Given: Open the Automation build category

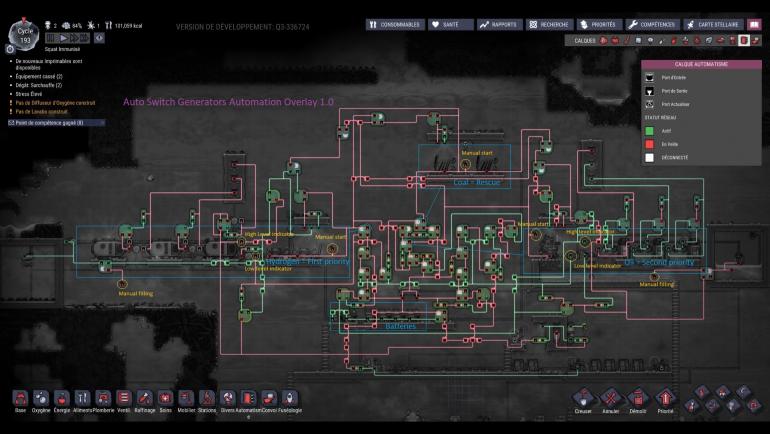Looking at the screenshot, I should point(248,401).
